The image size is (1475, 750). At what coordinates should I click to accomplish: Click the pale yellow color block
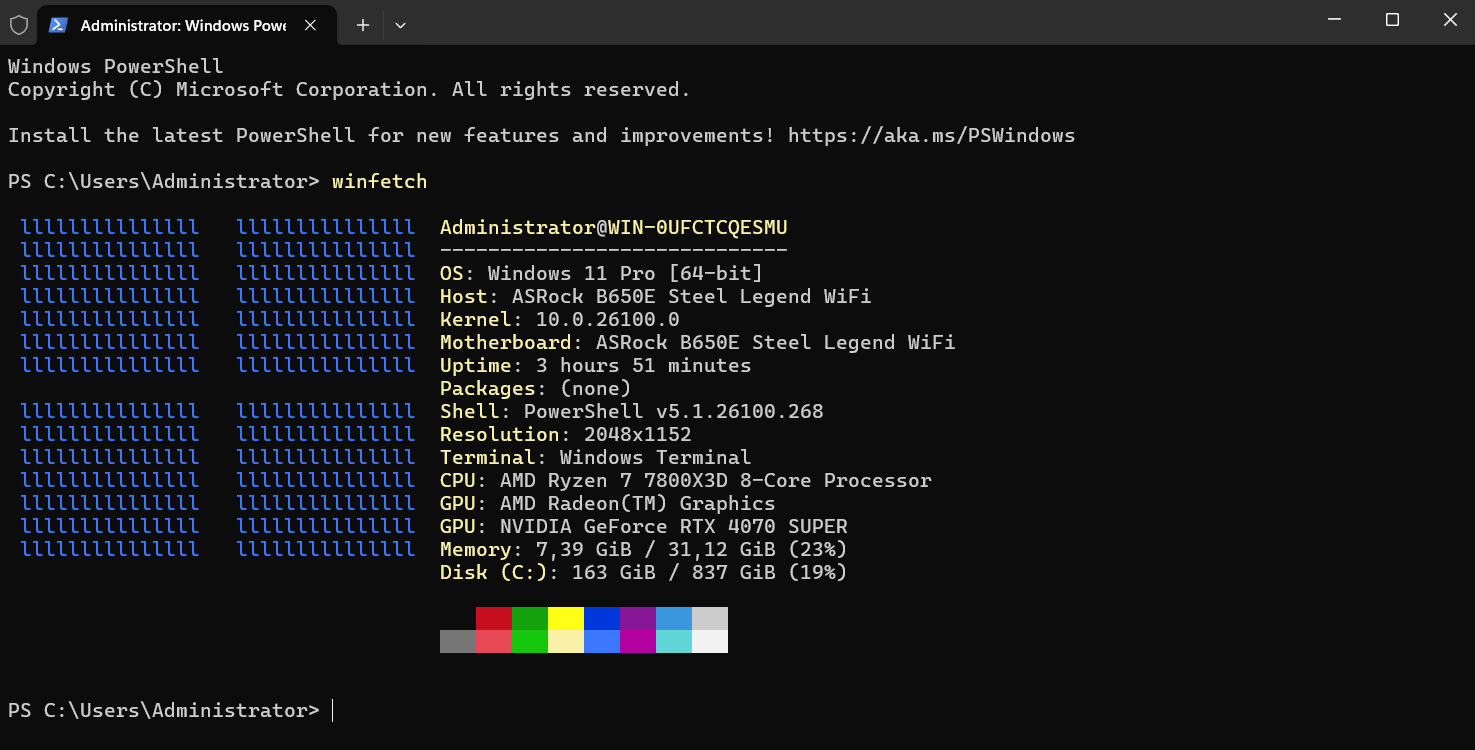pos(566,641)
